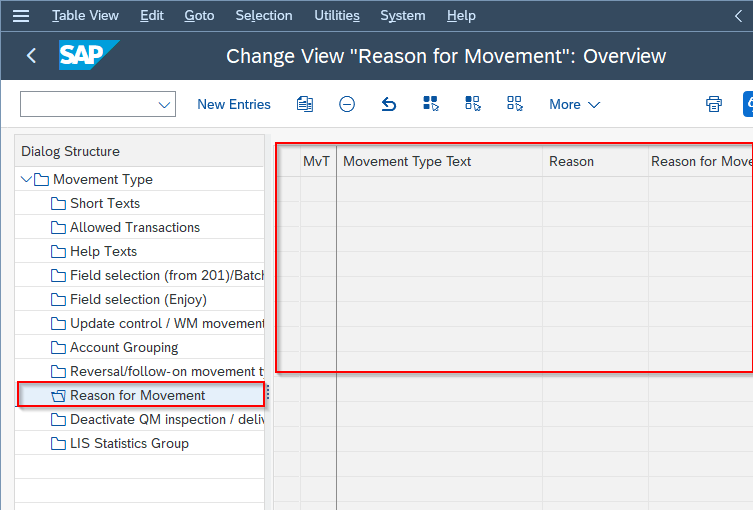The width and height of the screenshot is (753, 510).
Task: Open Update control / WM movement folder
Action: pyautogui.click(x=158, y=324)
